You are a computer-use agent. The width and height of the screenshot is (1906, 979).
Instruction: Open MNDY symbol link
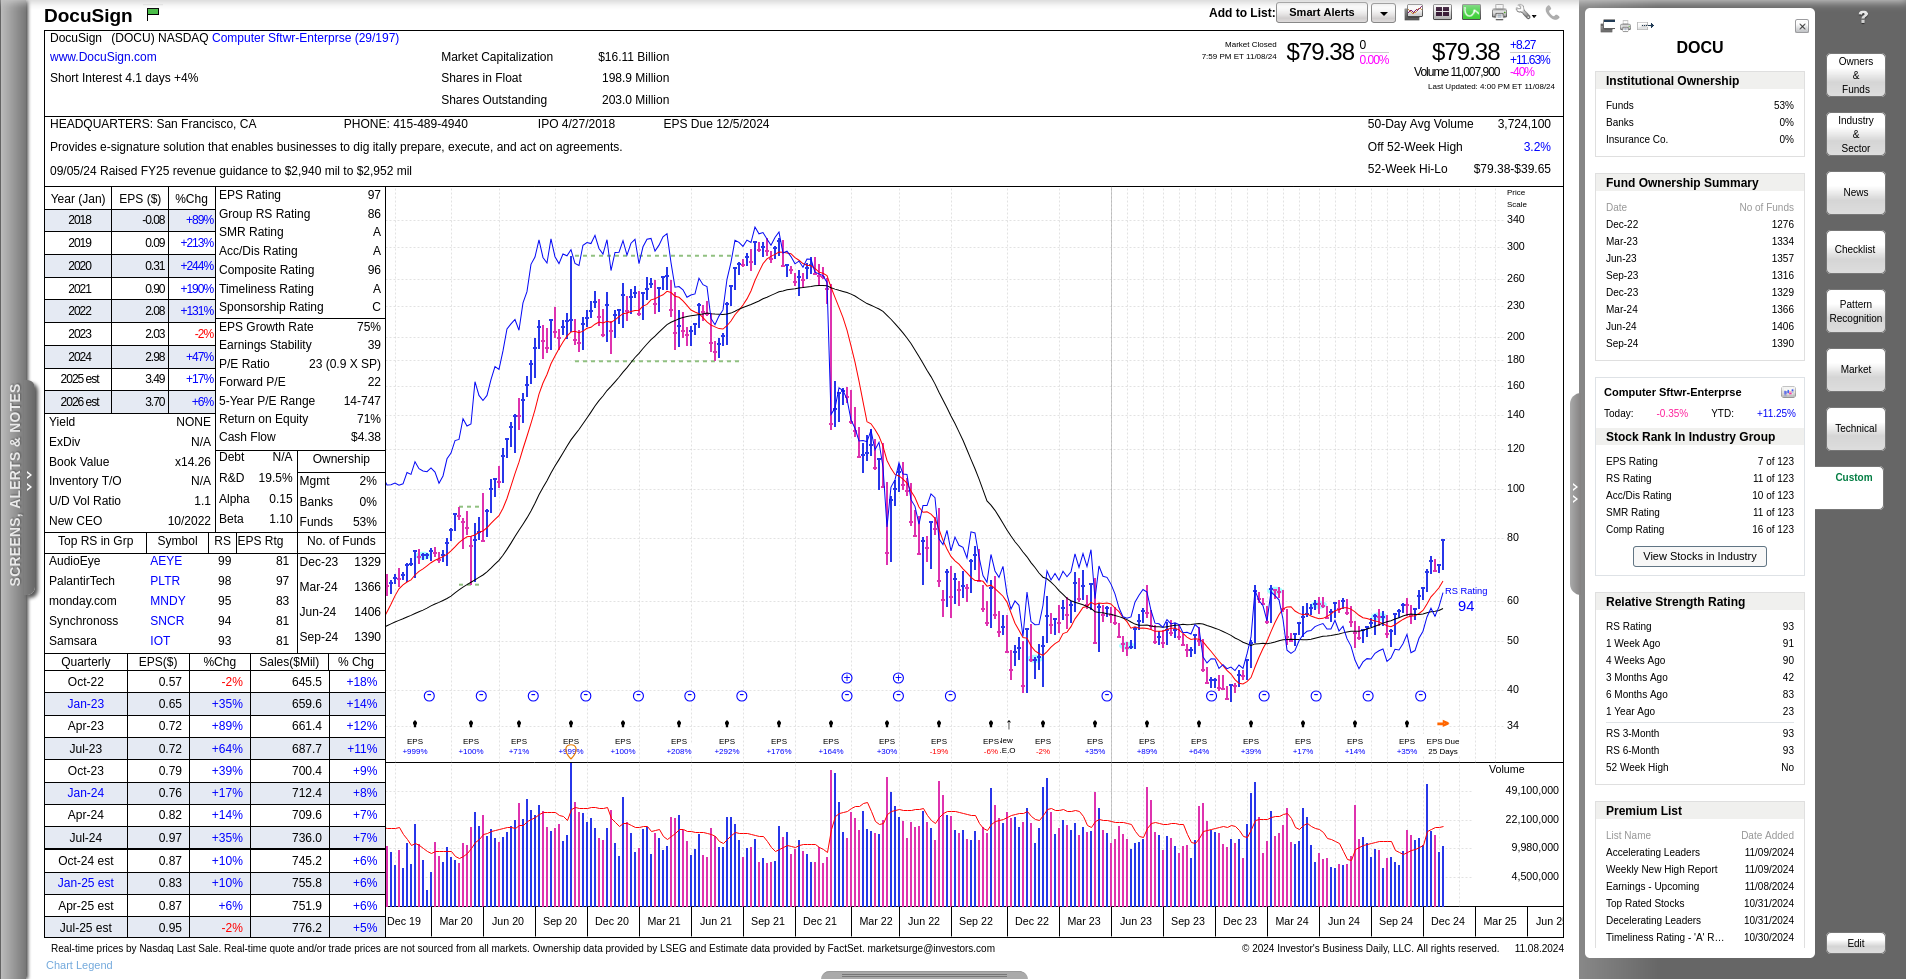pyautogui.click(x=168, y=601)
